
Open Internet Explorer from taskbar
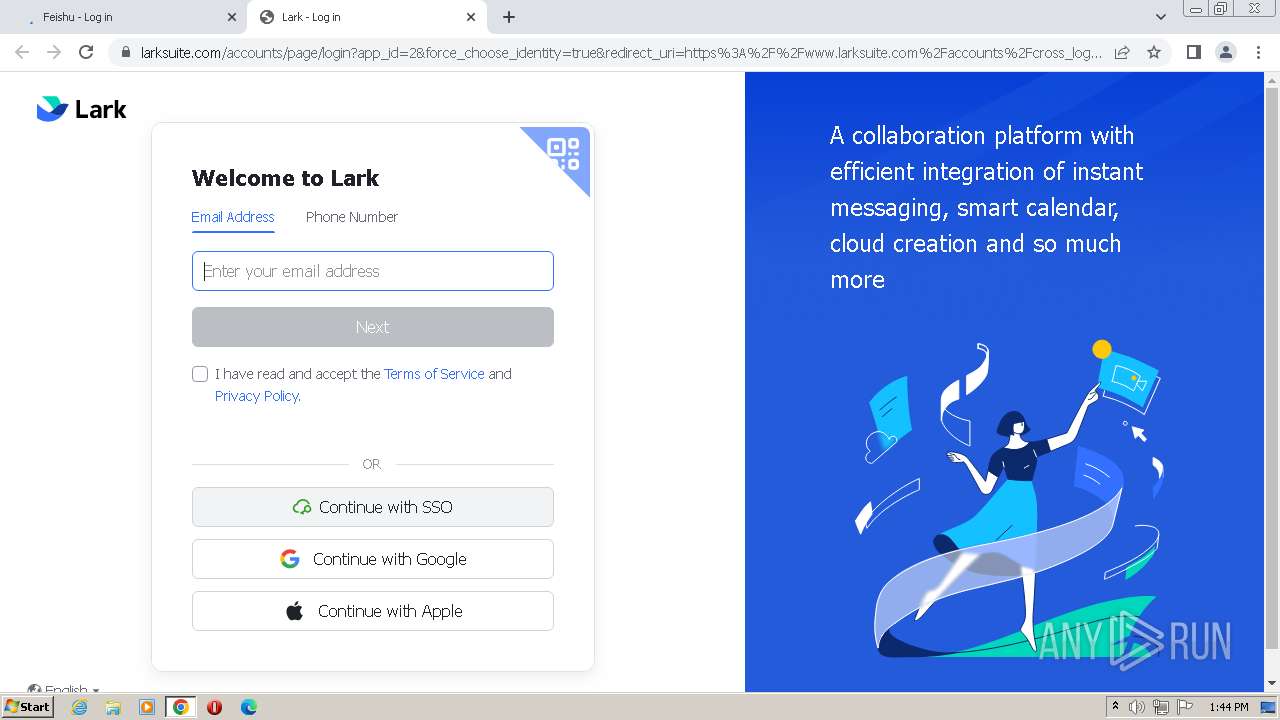click(x=79, y=707)
